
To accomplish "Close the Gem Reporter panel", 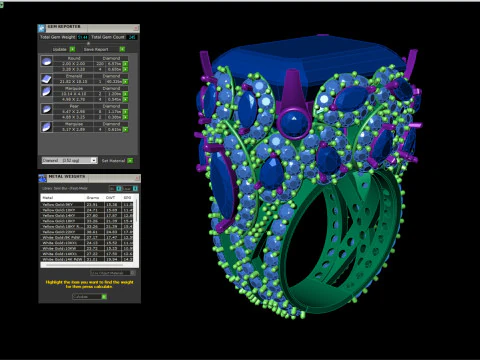I will pyautogui.click(x=136, y=28).
